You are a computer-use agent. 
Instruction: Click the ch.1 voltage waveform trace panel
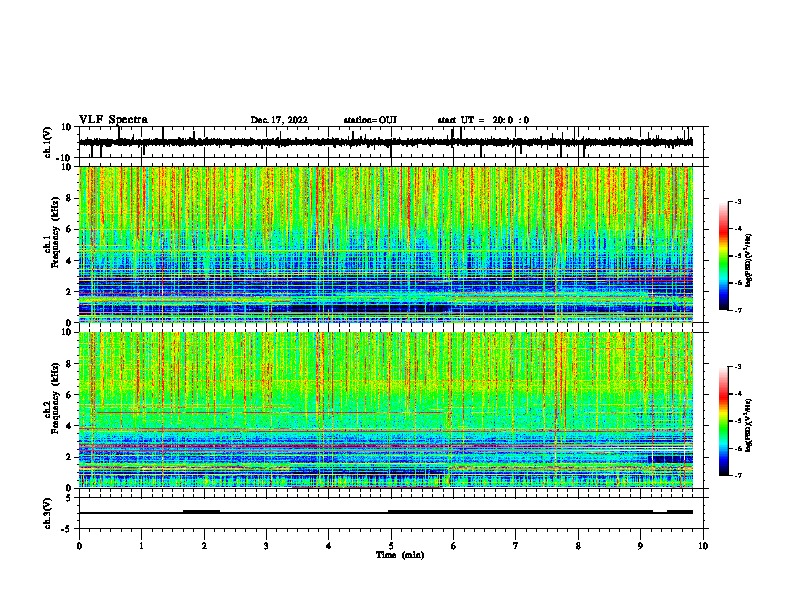click(393, 142)
